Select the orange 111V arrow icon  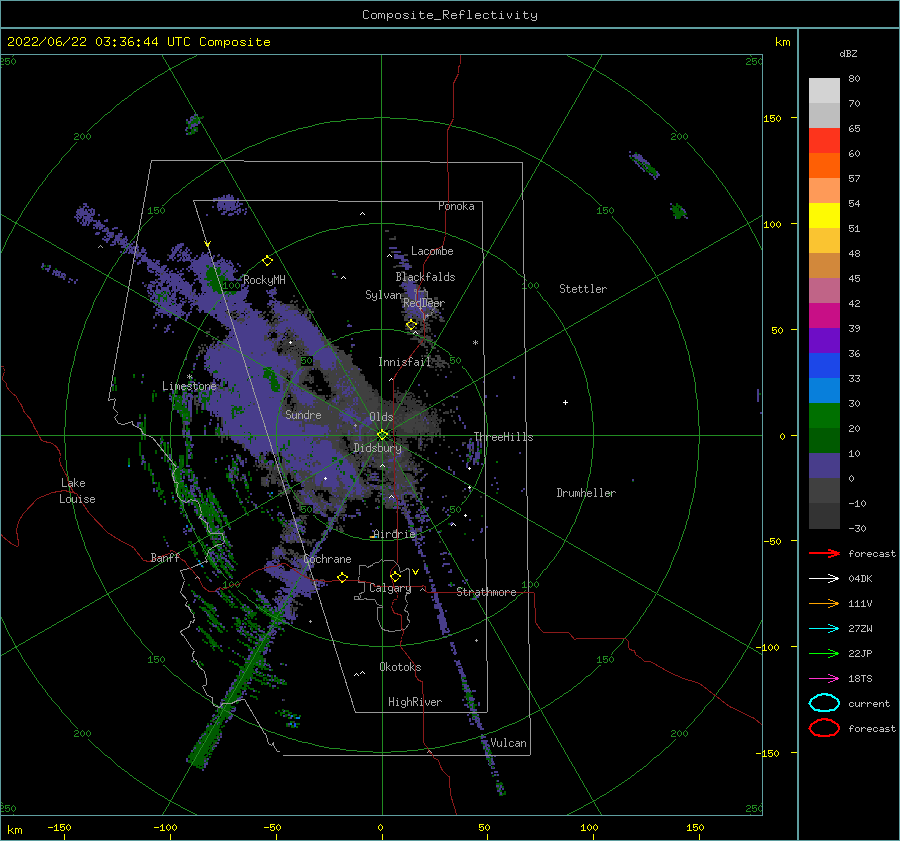click(x=824, y=603)
